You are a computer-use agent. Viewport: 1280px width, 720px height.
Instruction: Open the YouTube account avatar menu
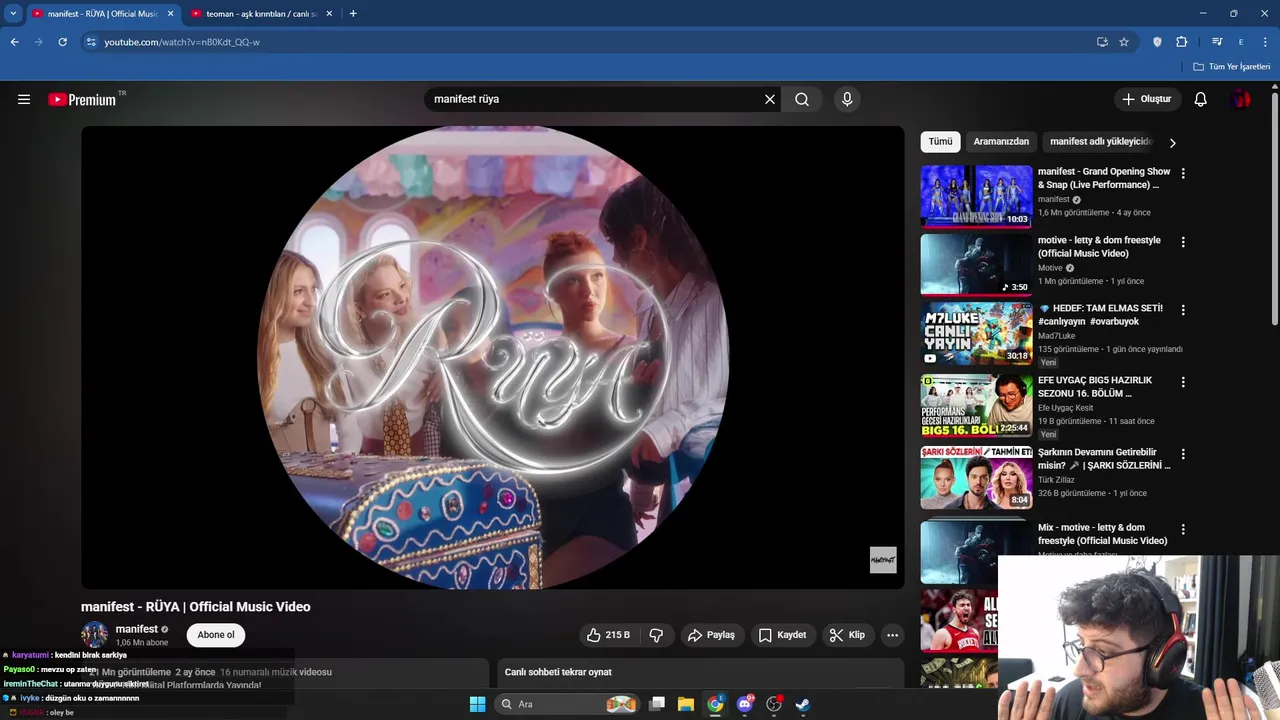[1241, 99]
